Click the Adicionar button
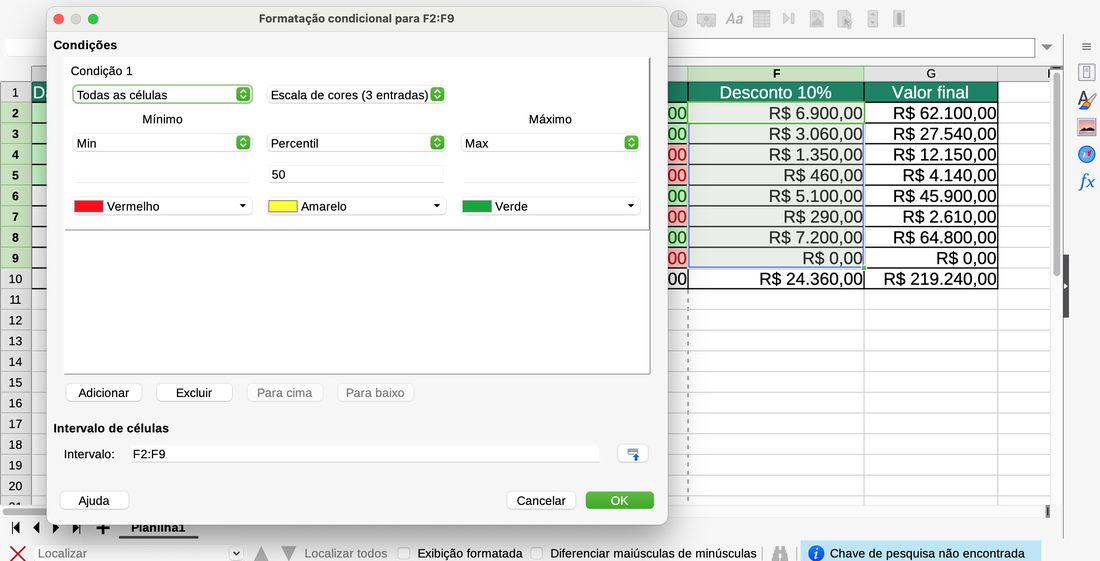This screenshot has width=1100, height=561. click(x=104, y=393)
